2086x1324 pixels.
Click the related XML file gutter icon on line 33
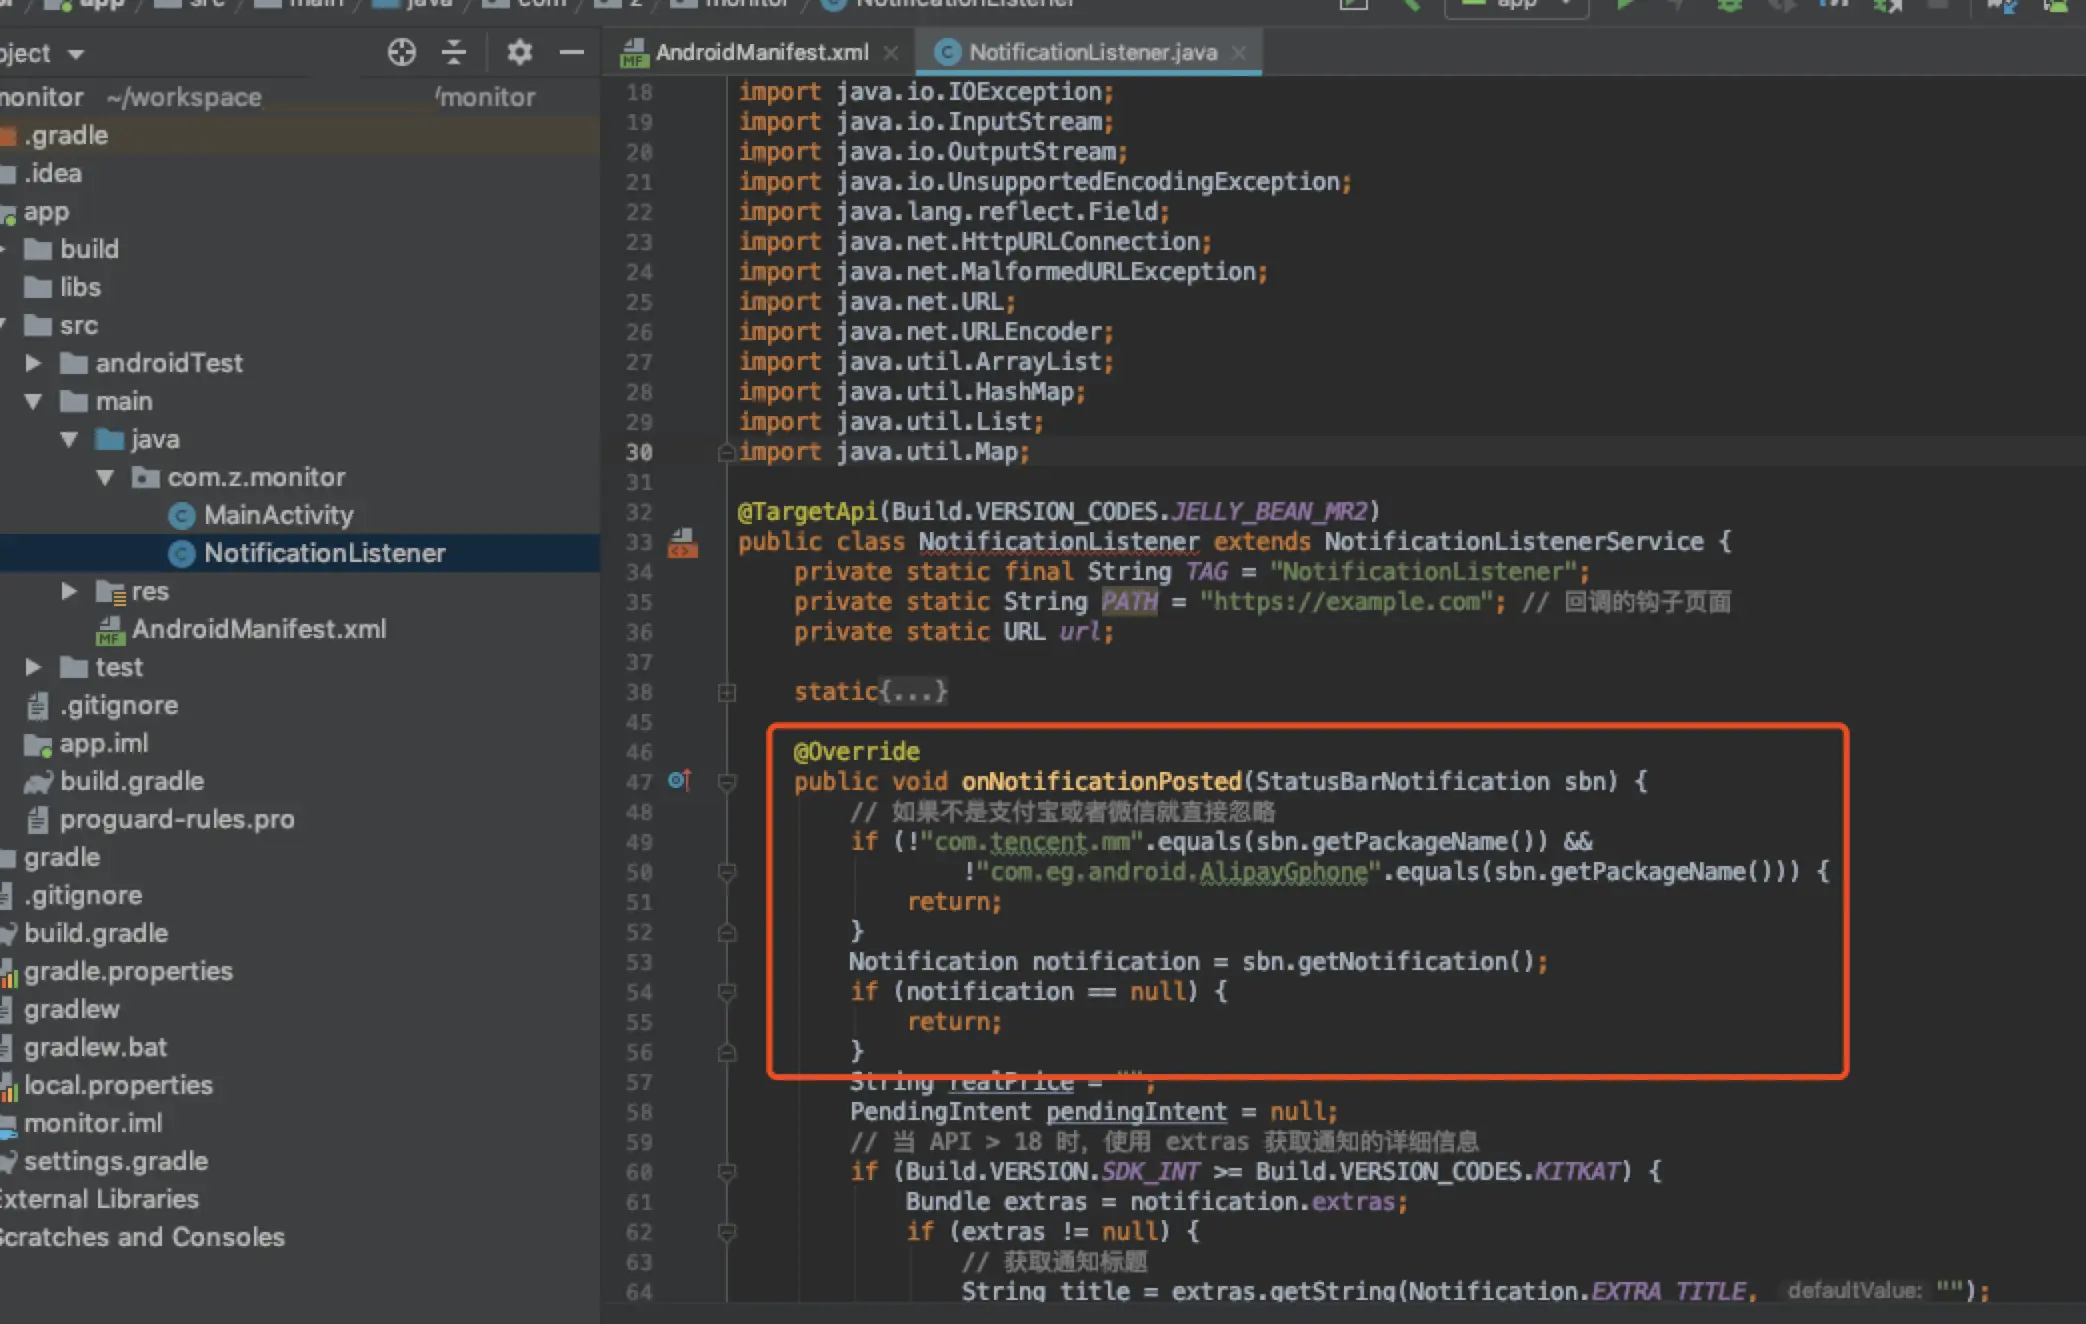[682, 543]
